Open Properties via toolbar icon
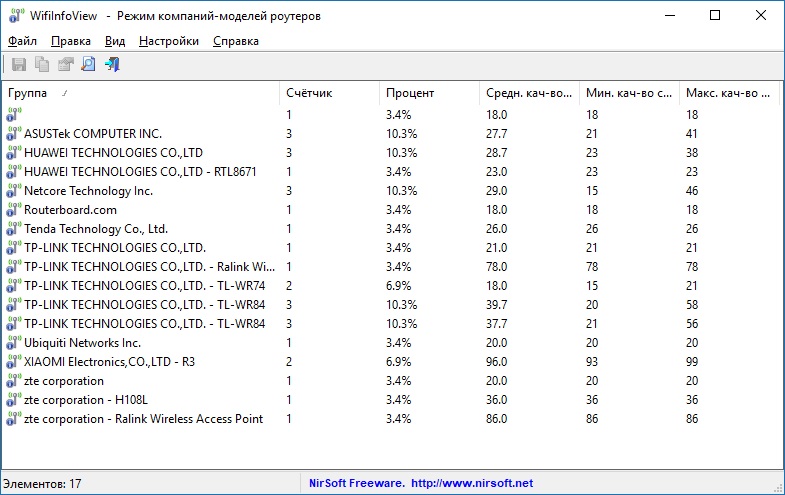This screenshot has width=785, height=495. point(66,64)
